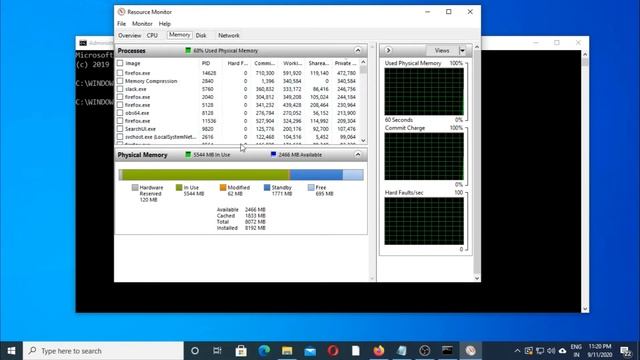The width and height of the screenshot is (640, 360).
Task: Click the In Use green legend swatch
Action: point(179,187)
